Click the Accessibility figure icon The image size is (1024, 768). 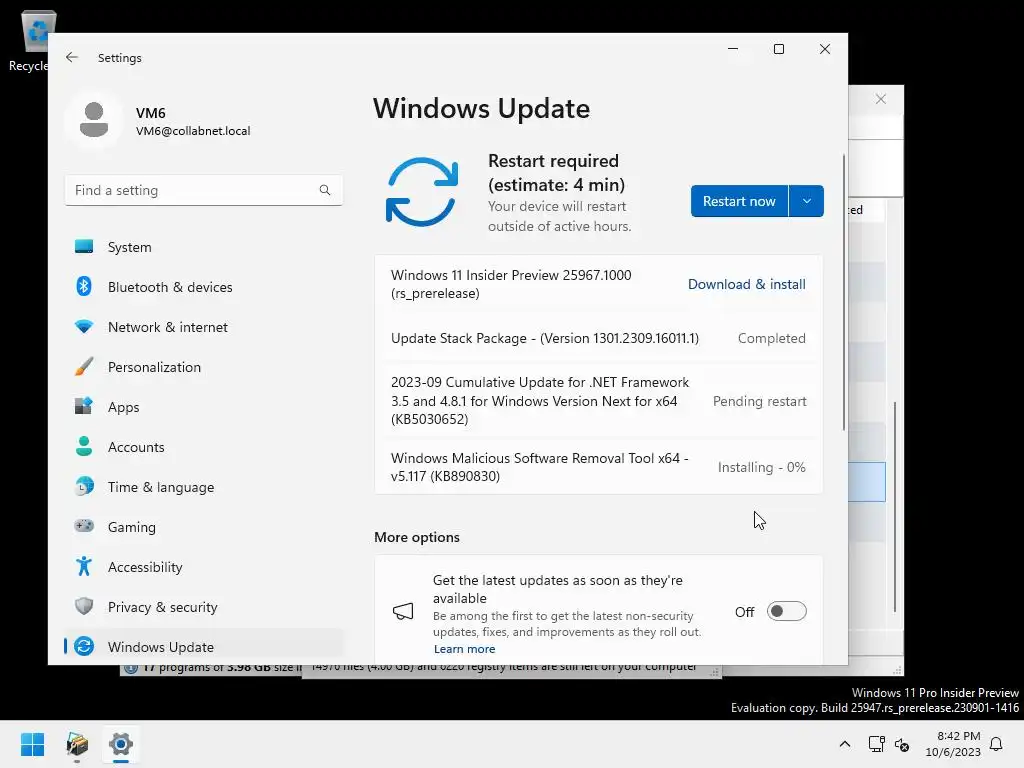84,566
